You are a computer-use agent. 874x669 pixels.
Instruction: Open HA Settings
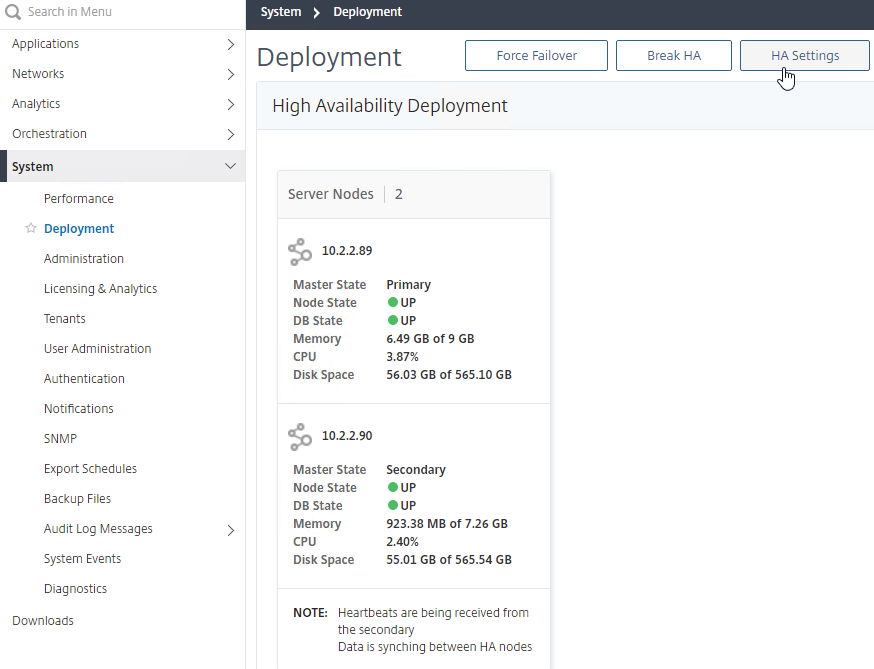(804, 55)
